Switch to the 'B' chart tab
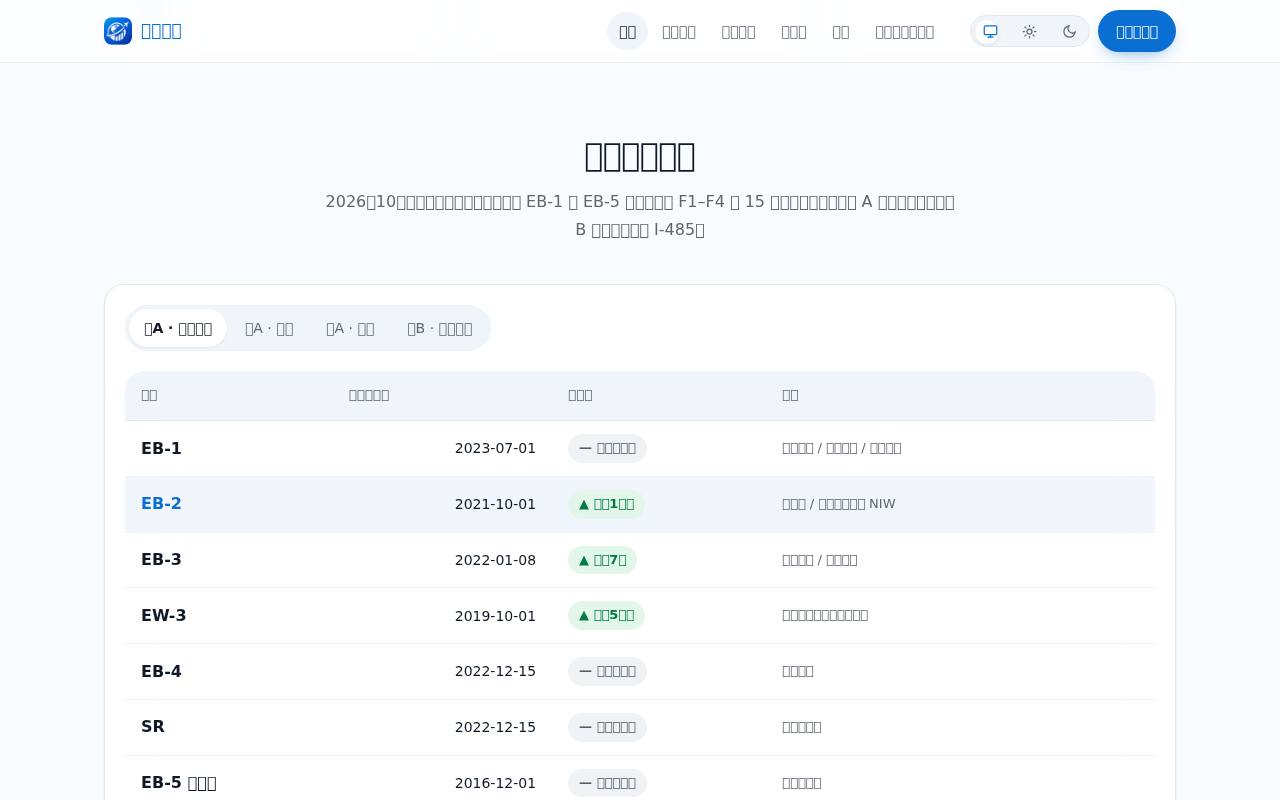The height and width of the screenshot is (800, 1280). (439, 328)
